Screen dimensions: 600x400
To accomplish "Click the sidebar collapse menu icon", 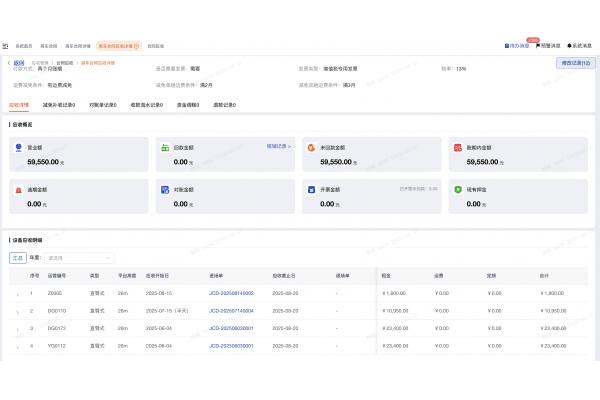I will click(x=5, y=46).
